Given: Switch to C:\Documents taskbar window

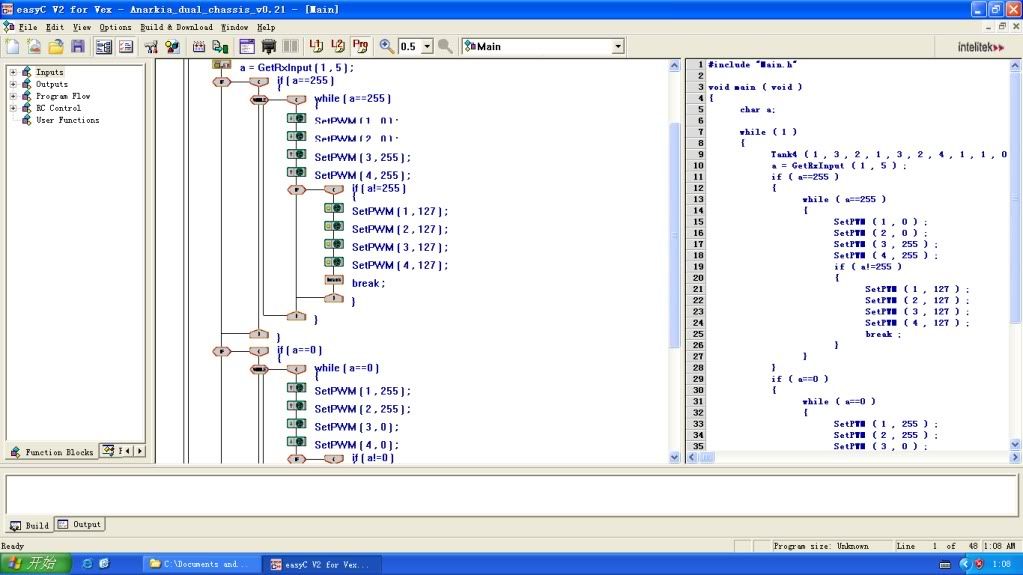Looking at the screenshot, I should click(x=201, y=564).
